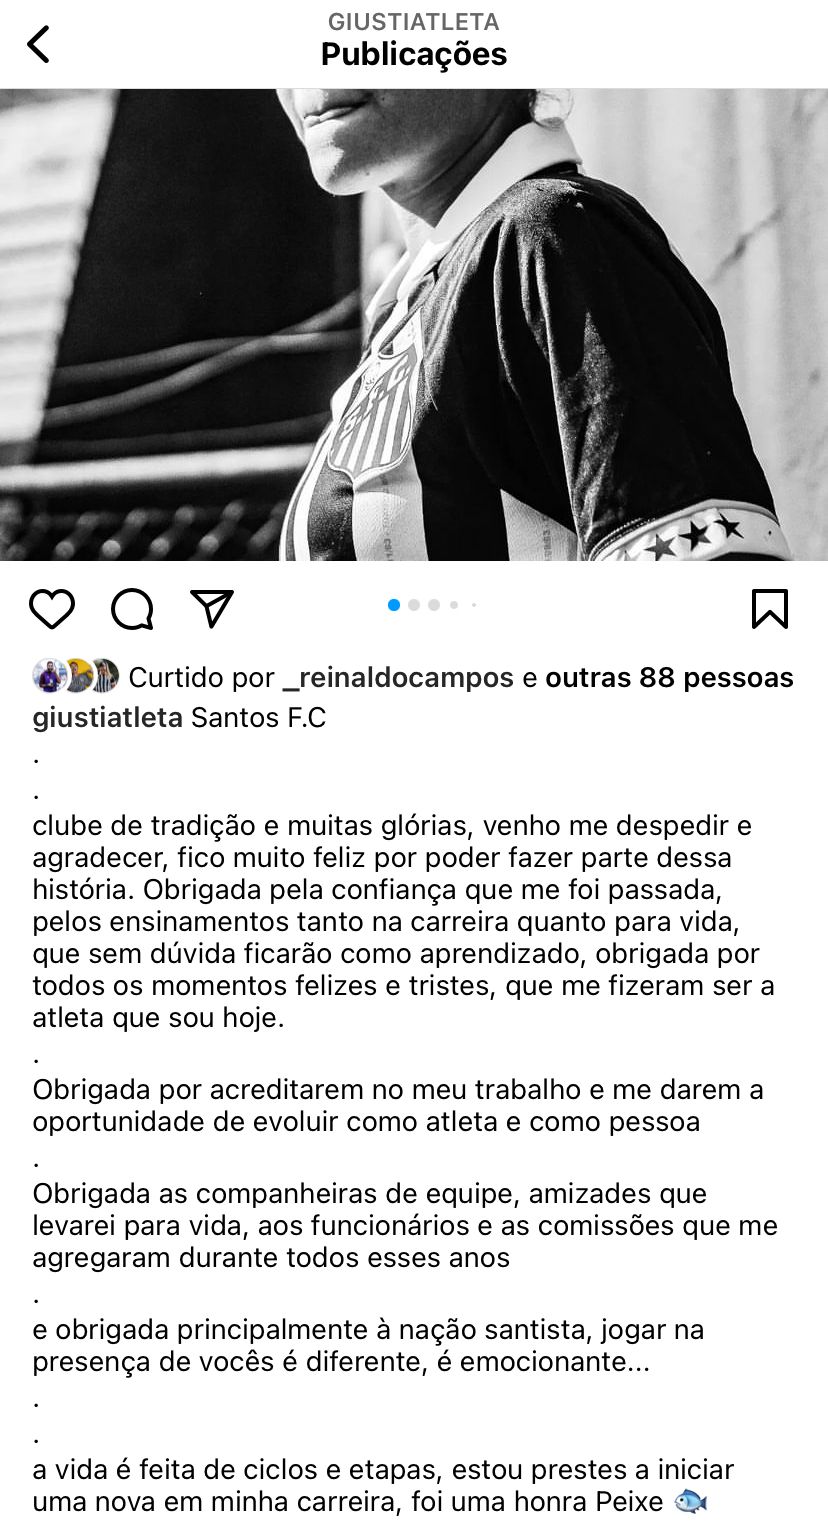
Task: Tap the Santos jersey photo
Action: (x=414, y=324)
